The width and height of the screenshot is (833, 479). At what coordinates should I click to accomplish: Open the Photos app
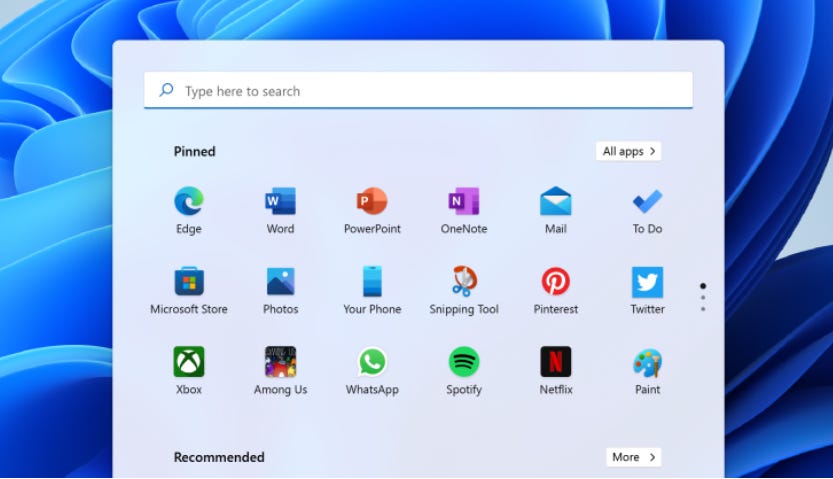(280, 290)
